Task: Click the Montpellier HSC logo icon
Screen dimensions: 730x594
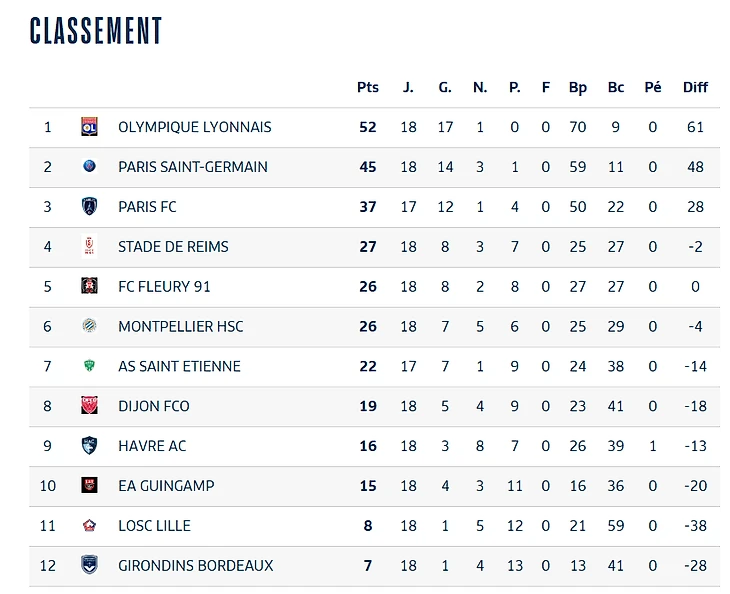Action: (x=89, y=326)
